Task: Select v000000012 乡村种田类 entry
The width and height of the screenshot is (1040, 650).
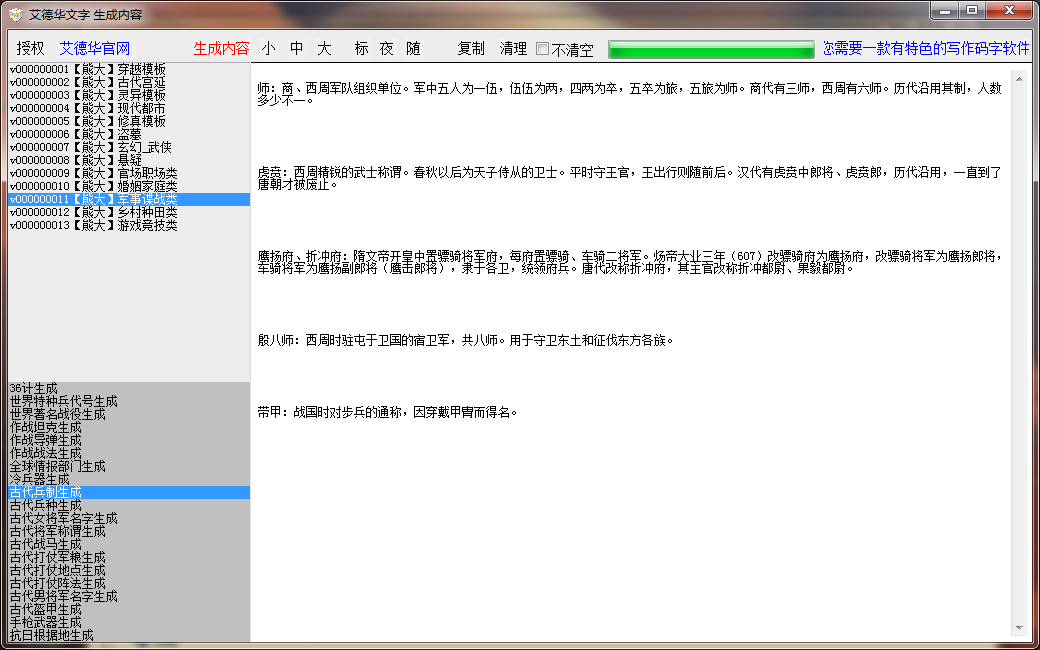Action: point(129,212)
